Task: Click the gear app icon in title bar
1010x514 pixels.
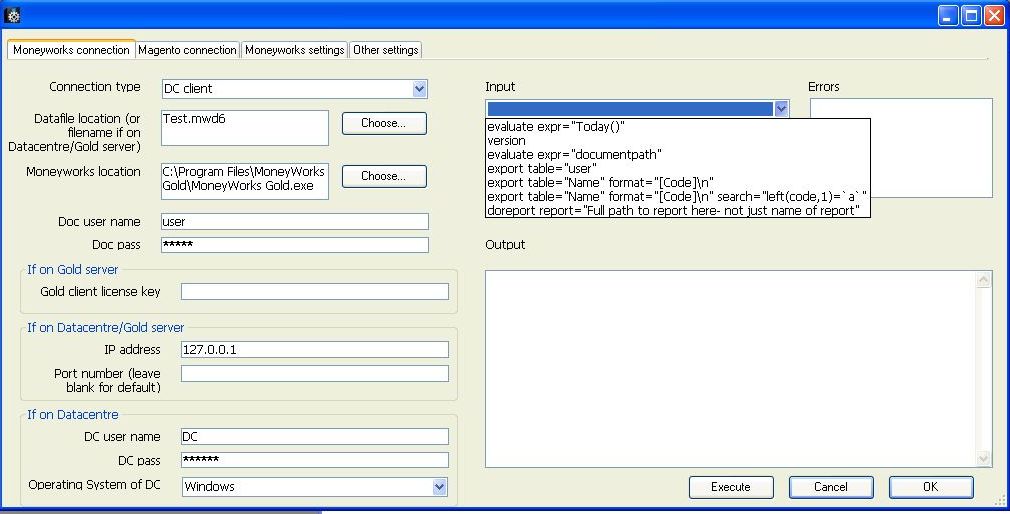Action: [12, 15]
